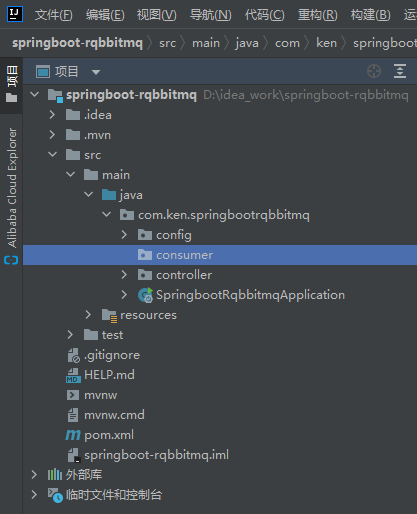Collapse the main folder
This screenshot has height=514, width=417.
click(70, 174)
